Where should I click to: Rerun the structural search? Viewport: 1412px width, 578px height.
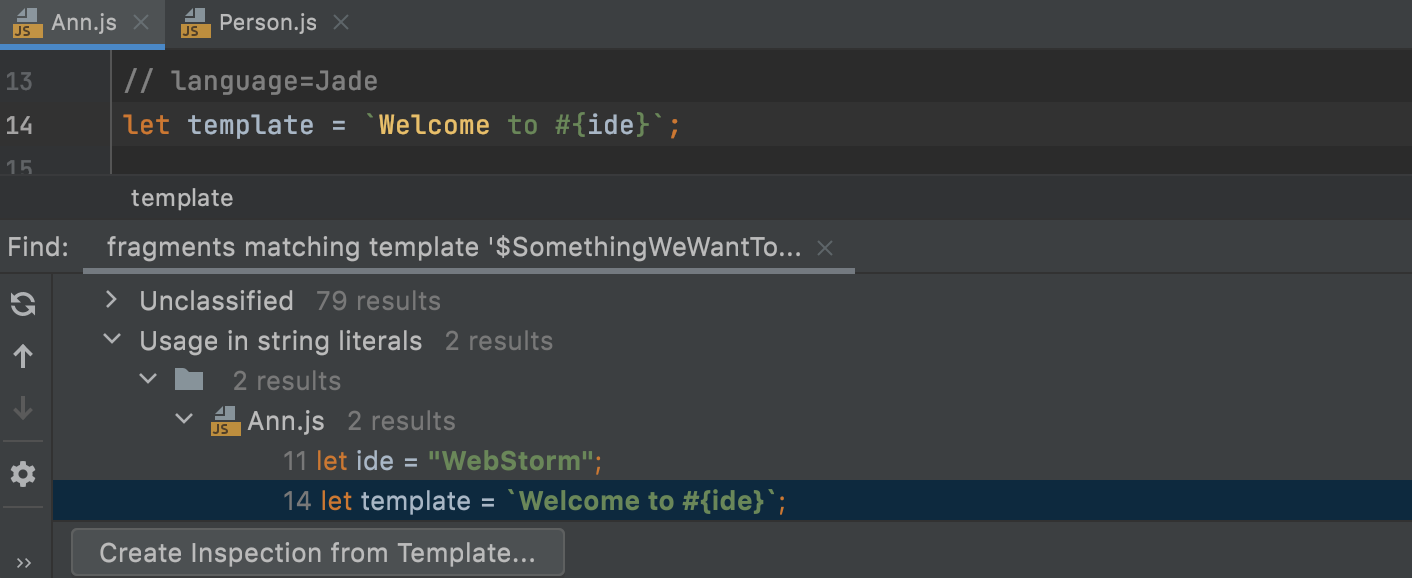click(x=22, y=303)
